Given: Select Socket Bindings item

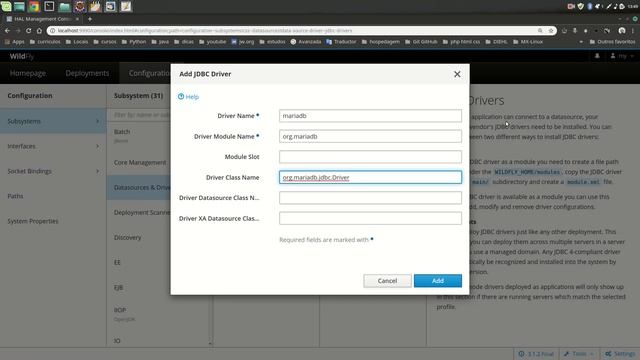Looking at the screenshot, I should (53, 171).
